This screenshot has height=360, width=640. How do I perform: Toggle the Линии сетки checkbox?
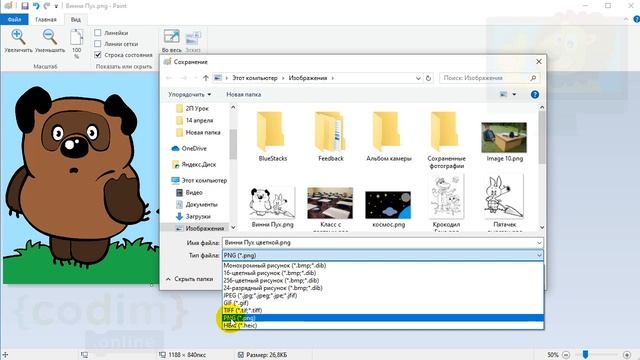pos(98,44)
